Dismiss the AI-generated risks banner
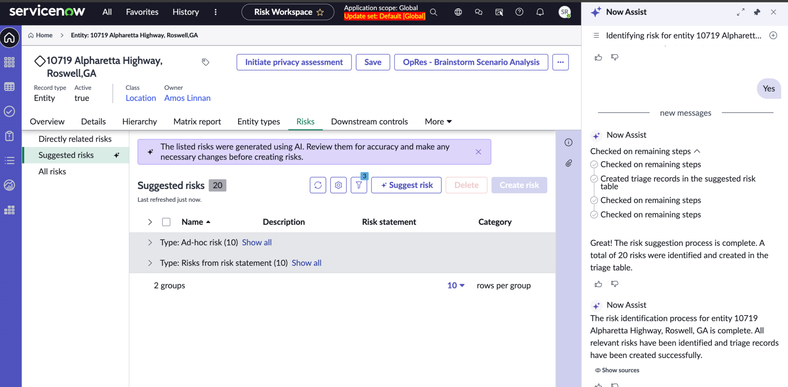788x387 pixels. point(478,152)
